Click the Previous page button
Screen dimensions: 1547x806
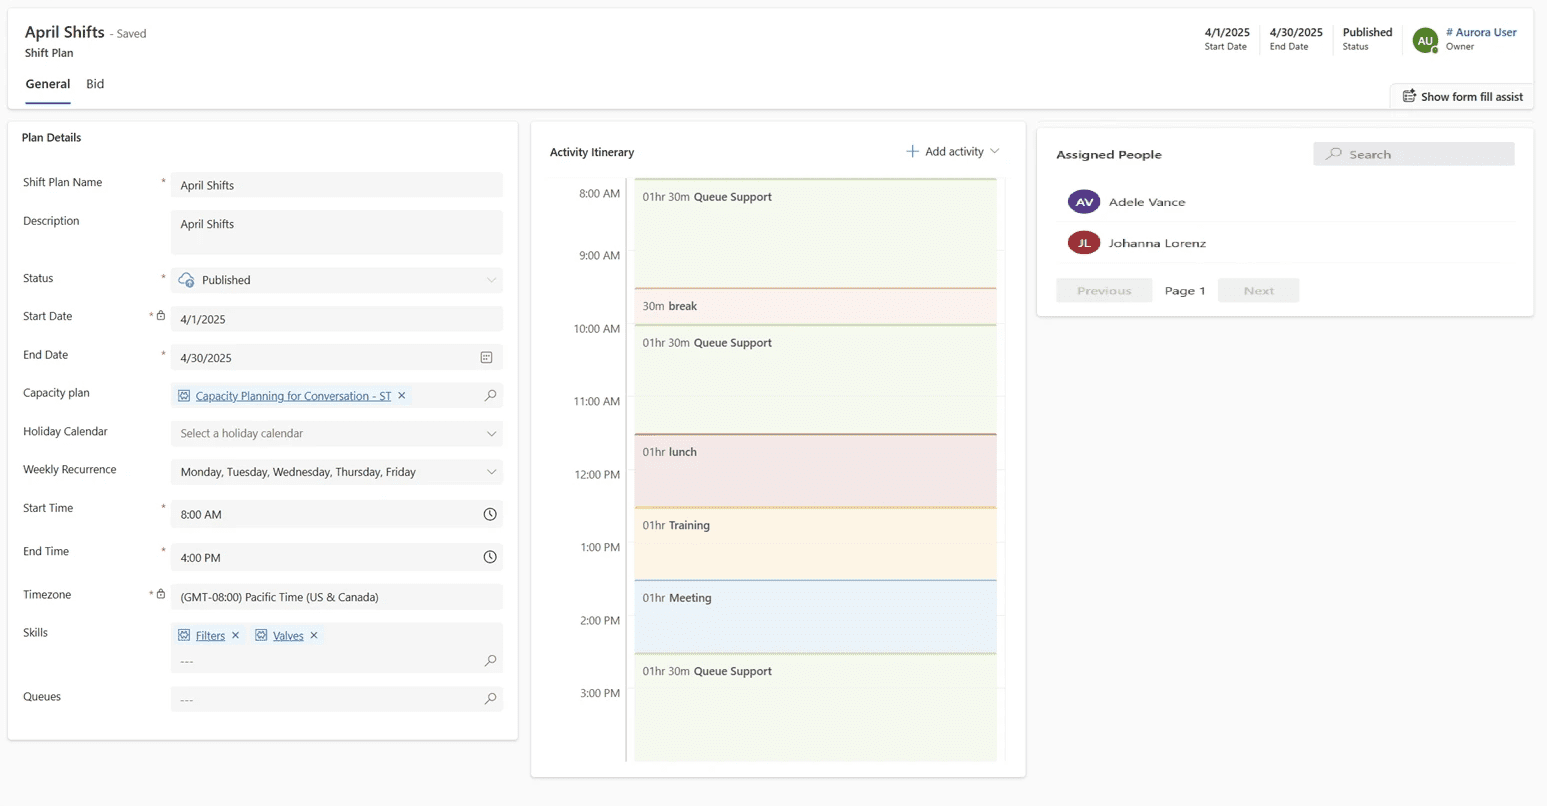[1104, 290]
